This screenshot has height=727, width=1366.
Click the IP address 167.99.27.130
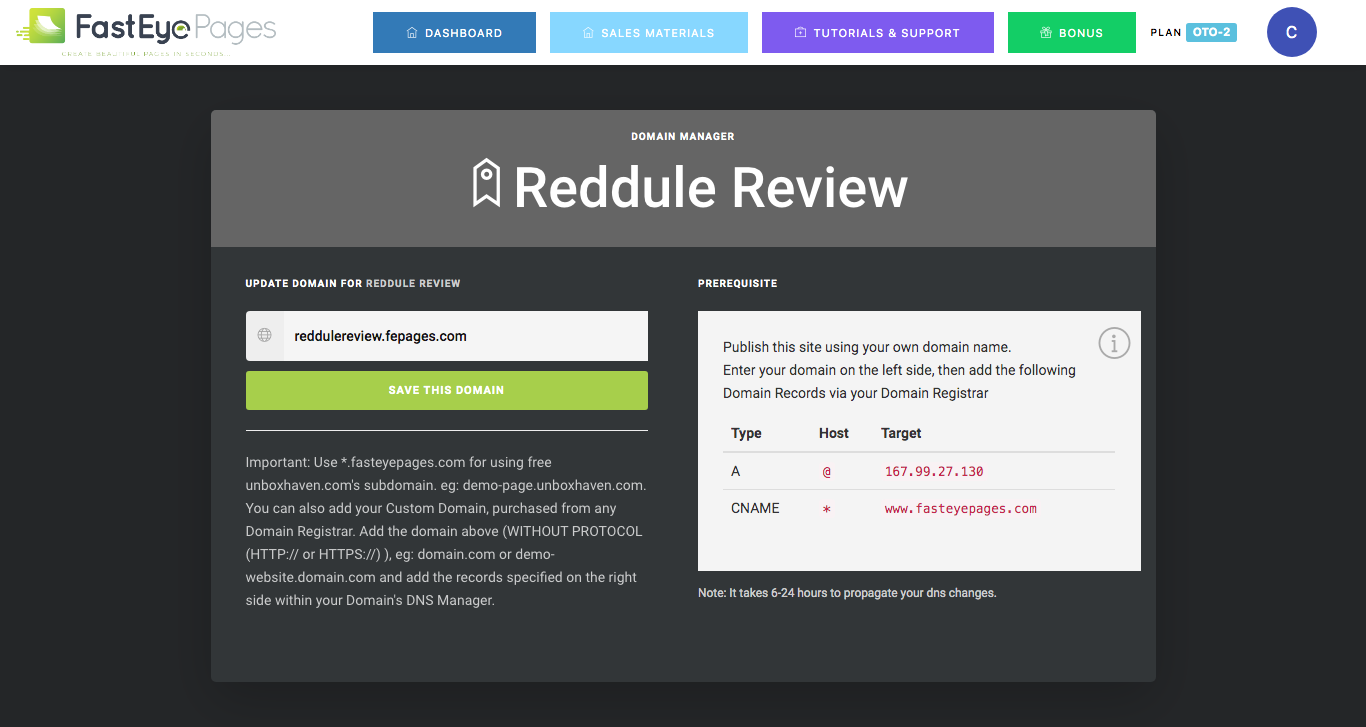[934, 471]
